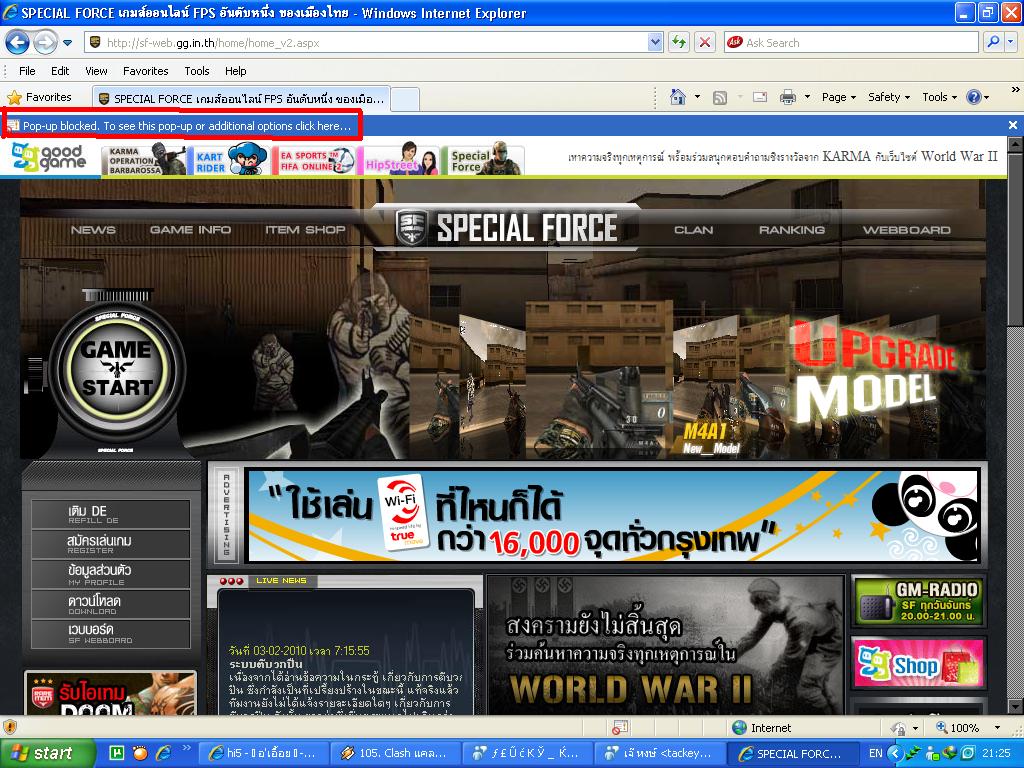Open the File menu
Screen dimensions: 1024x768
pyautogui.click(x=27, y=71)
